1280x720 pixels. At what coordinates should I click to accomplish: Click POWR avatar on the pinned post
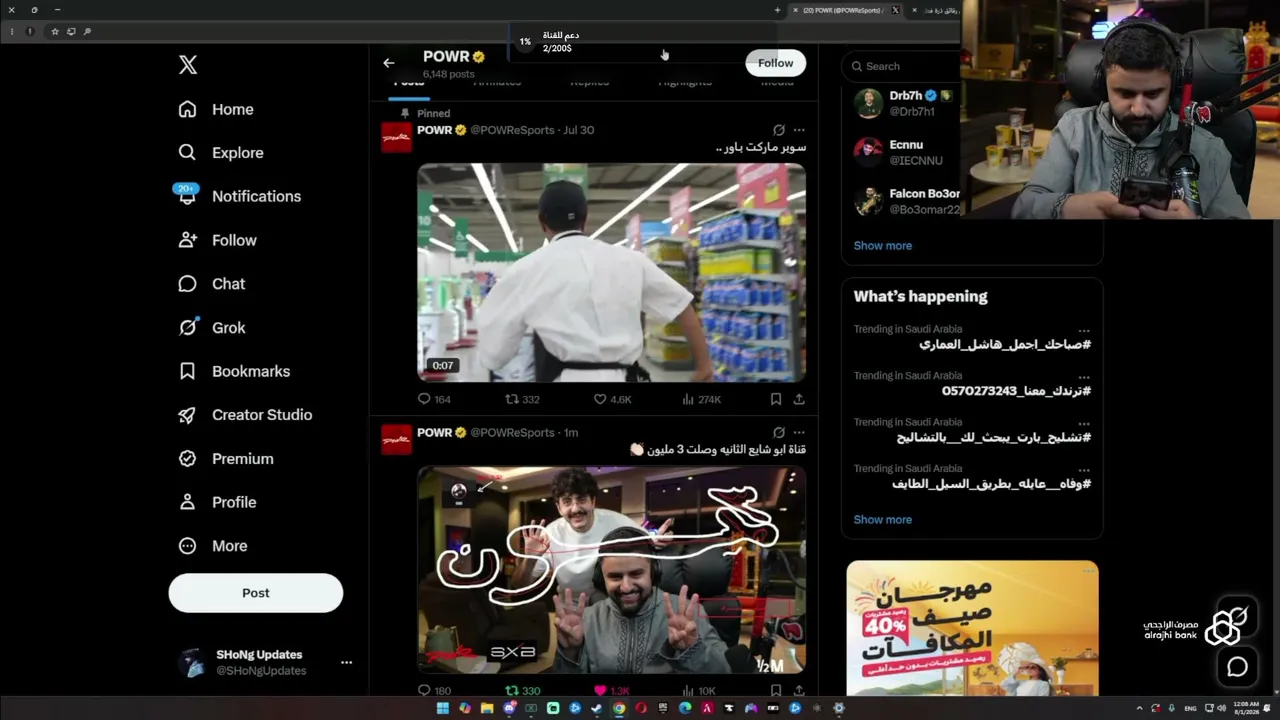coord(397,137)
